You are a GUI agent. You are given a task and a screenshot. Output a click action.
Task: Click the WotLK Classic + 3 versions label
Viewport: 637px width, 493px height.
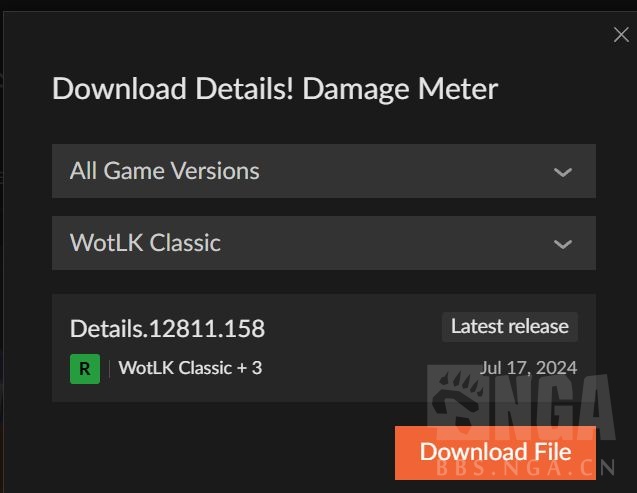click(x=190, y=368)
